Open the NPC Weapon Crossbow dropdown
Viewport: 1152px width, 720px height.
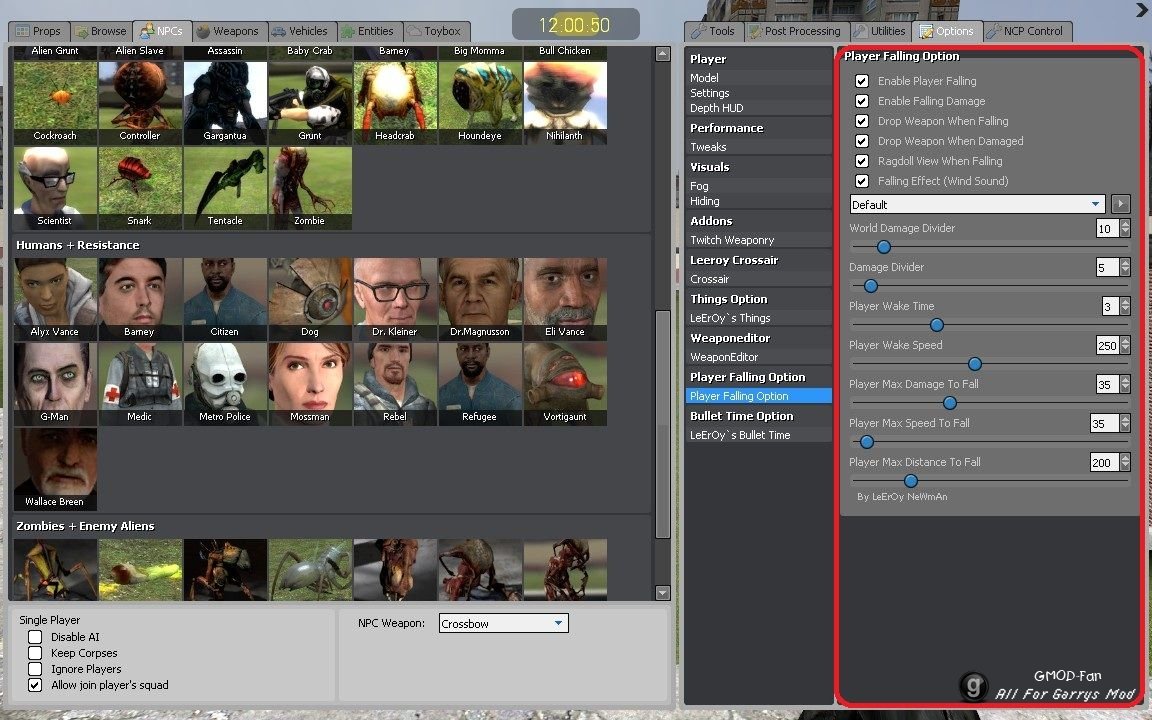coord(503,624)
